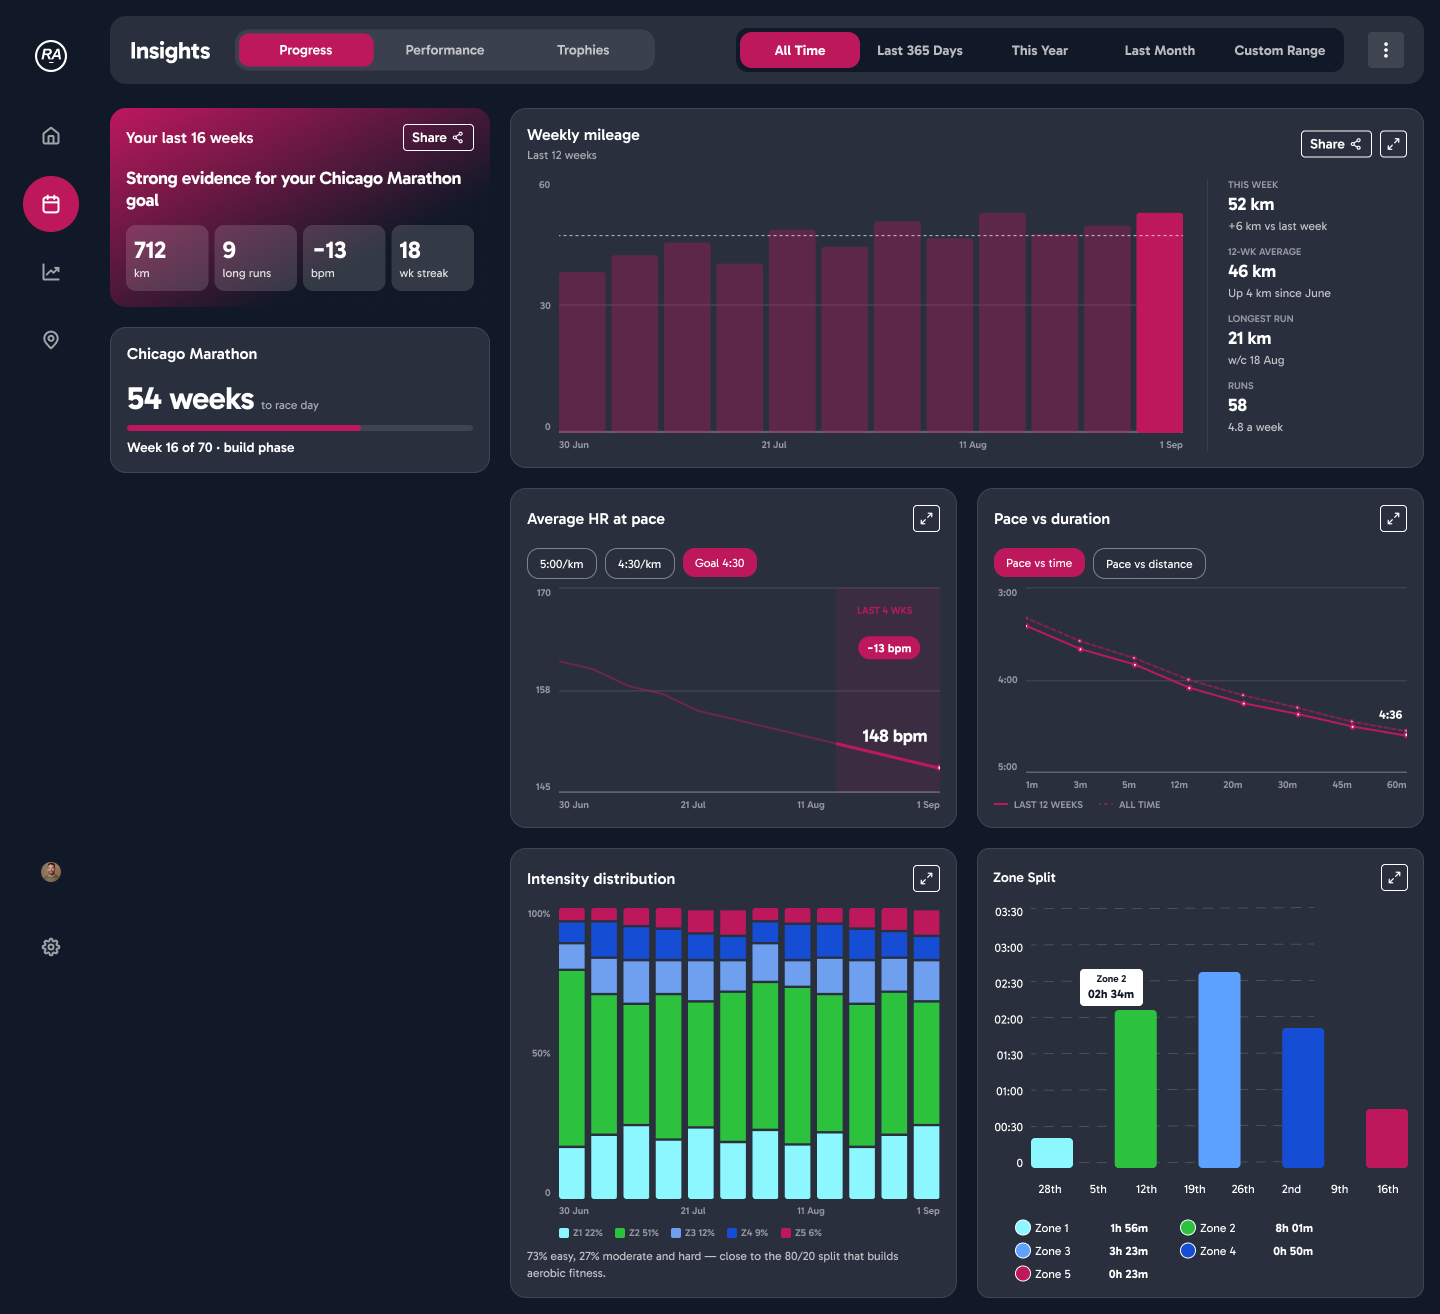Toggle Zone 4 legend in Zone Split

coord(1208,1251)
